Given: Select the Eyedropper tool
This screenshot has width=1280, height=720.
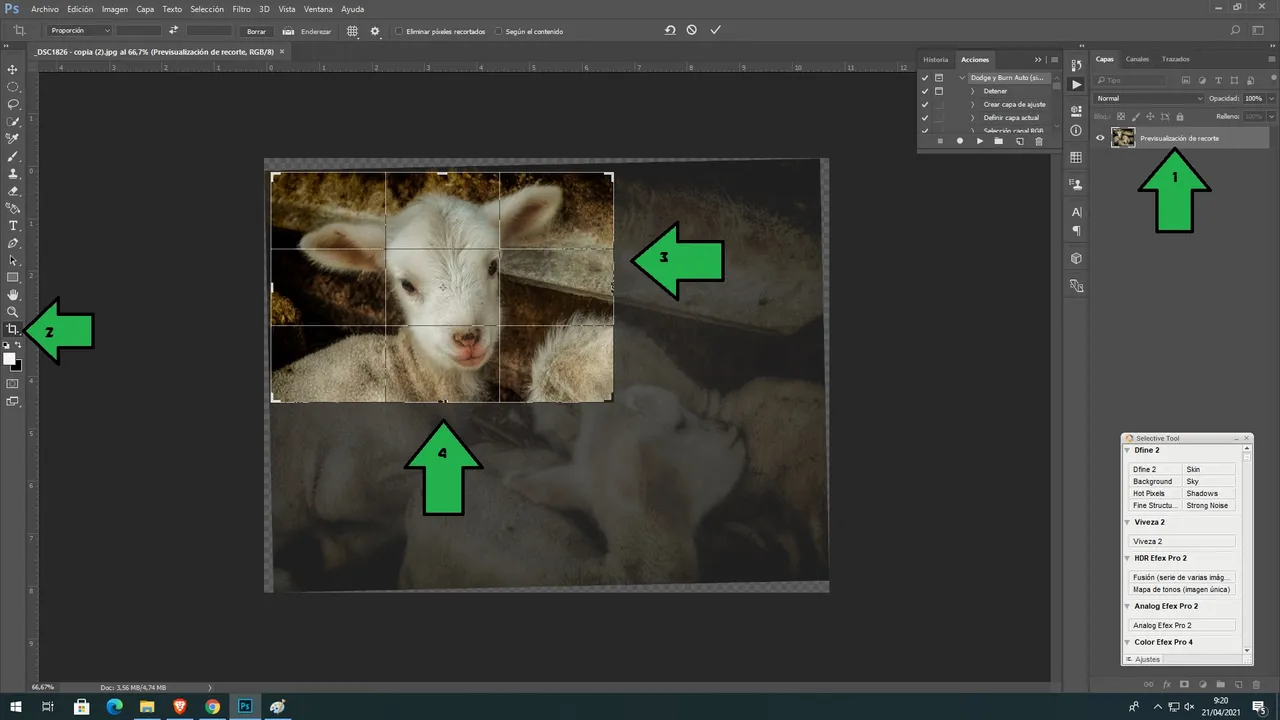Looking at the screenshot, I should pos(13,139).
